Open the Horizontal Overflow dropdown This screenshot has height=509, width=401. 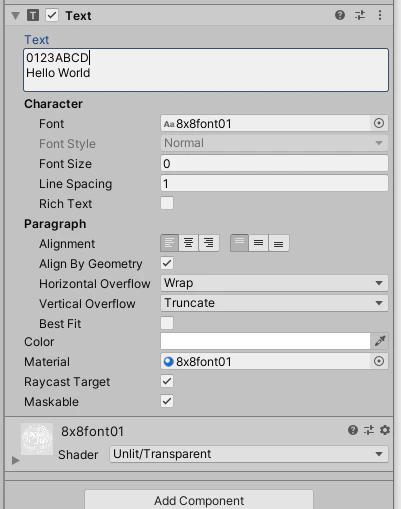tap(274, 283)
